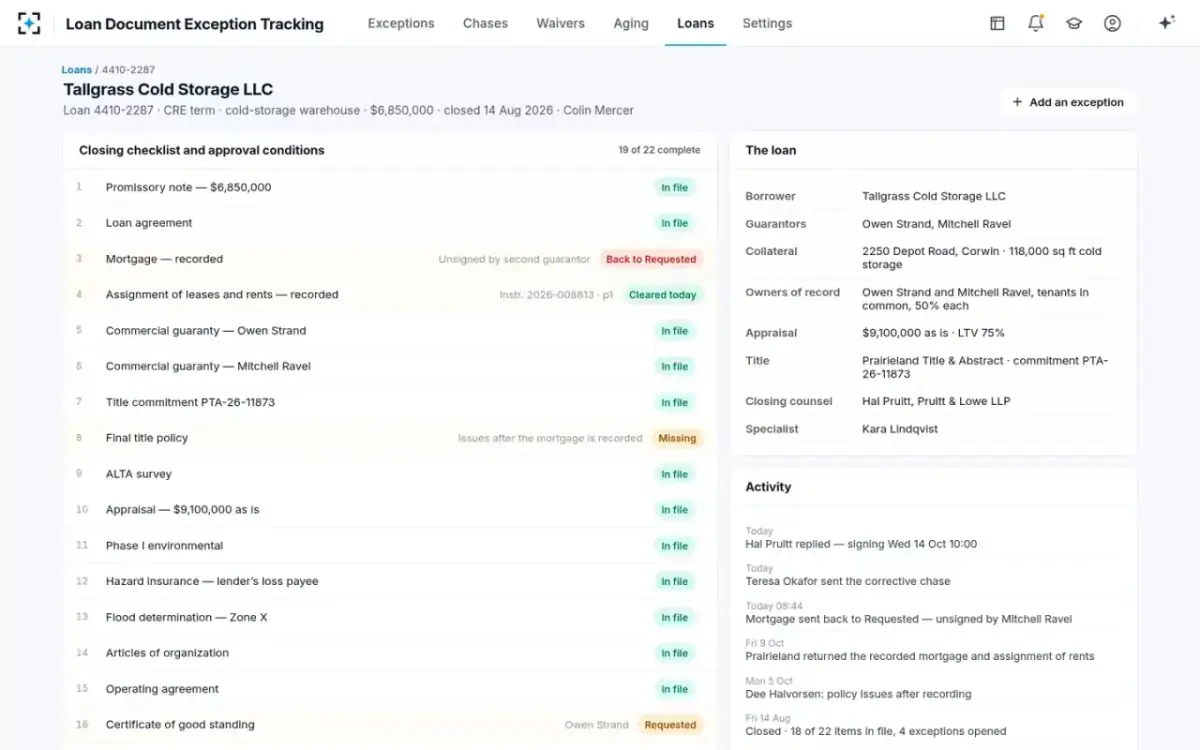Open the Loan agreement checklist row
This screenshot has width=1200, height=750.
point(390,223)
